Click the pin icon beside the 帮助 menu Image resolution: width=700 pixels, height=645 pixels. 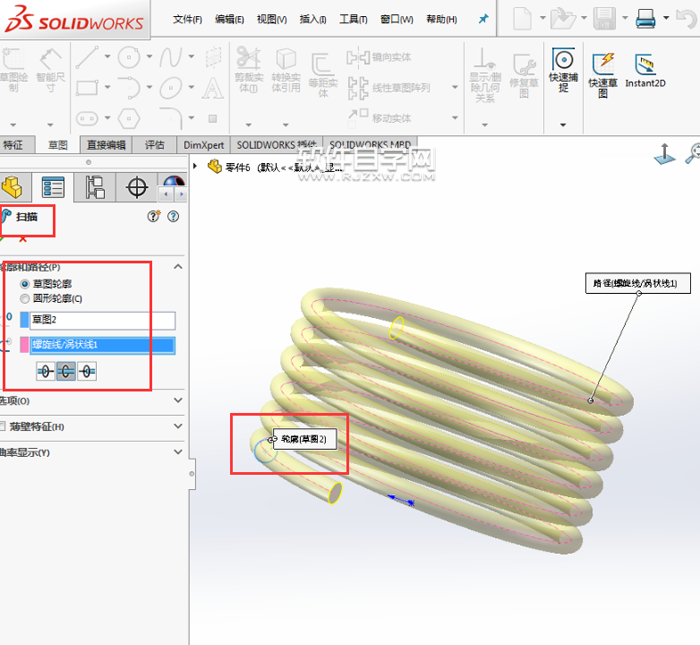pos(483,19)
